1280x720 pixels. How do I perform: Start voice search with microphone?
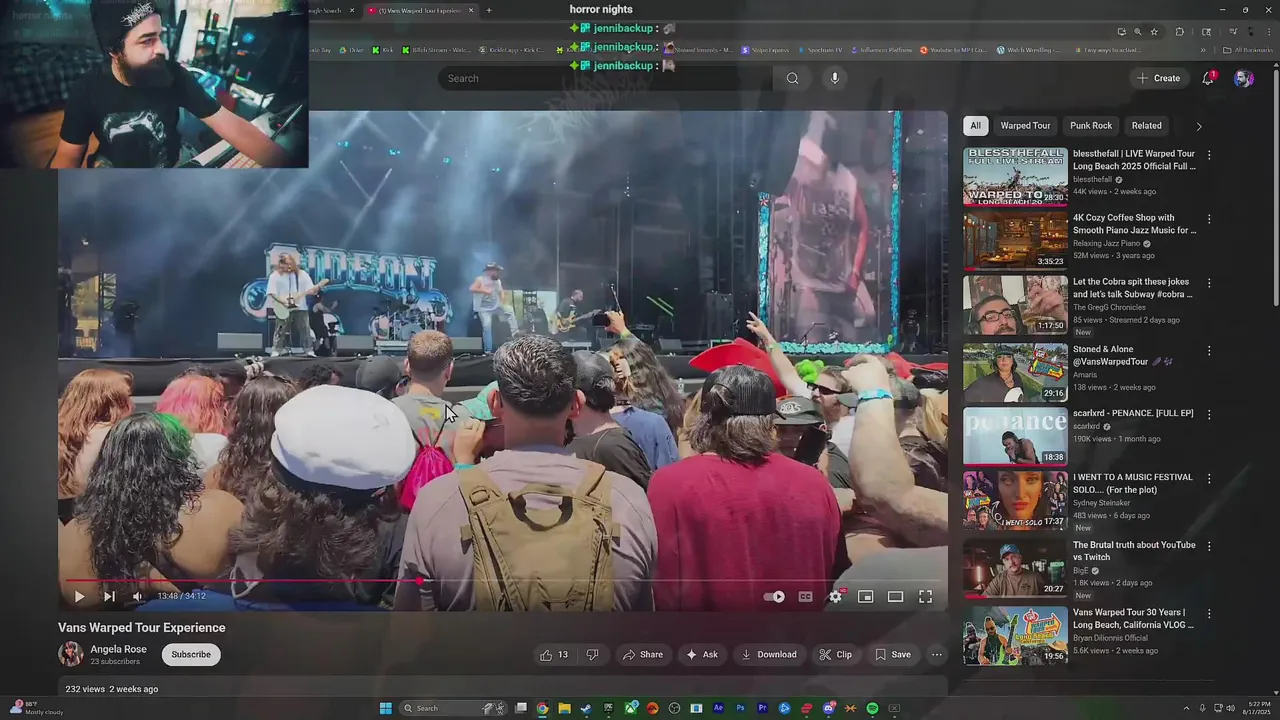(x=835, y=78)
